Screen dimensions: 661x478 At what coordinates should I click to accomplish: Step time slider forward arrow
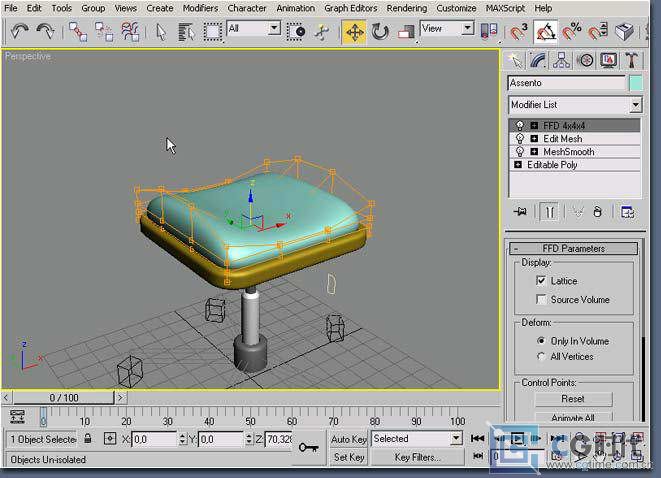click(x=121, y=397)
